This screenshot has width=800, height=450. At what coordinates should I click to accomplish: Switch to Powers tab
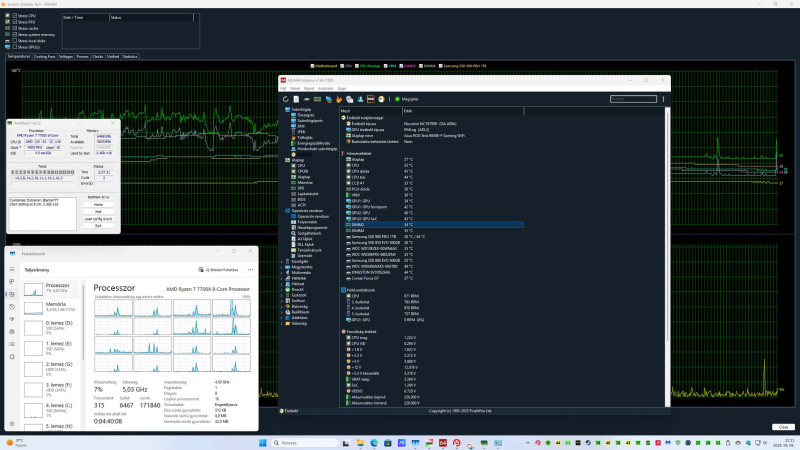coord(83,57)
